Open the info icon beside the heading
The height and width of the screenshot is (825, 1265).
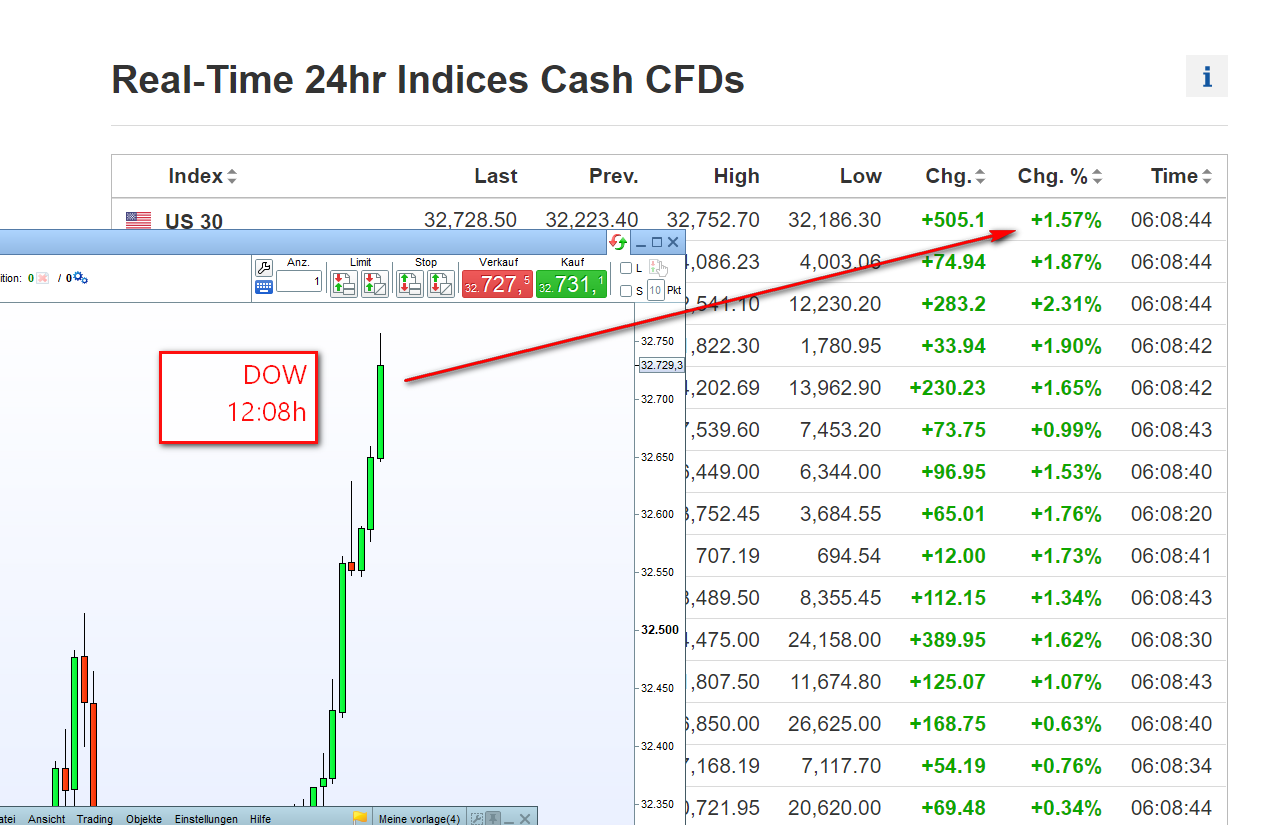[x=1206, y=76]
